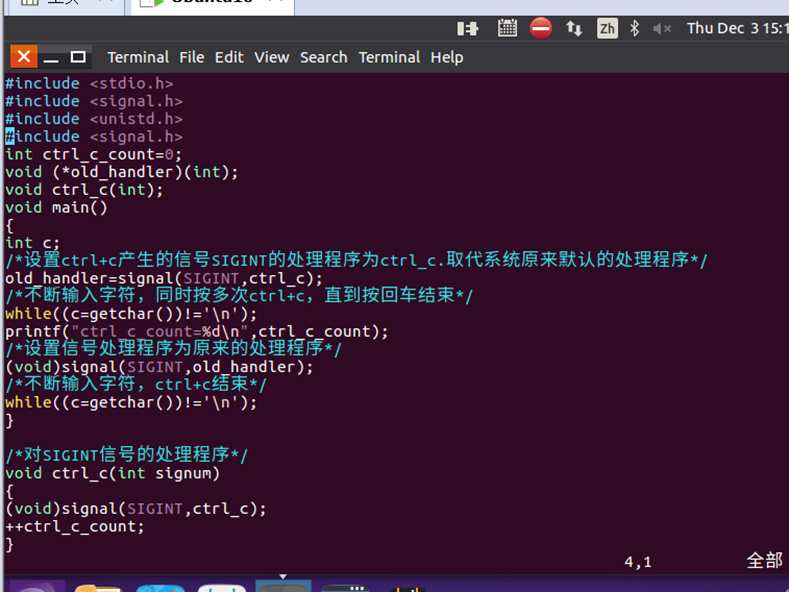Click the printf ctrl_c_count line

click(x=196, y=331)
